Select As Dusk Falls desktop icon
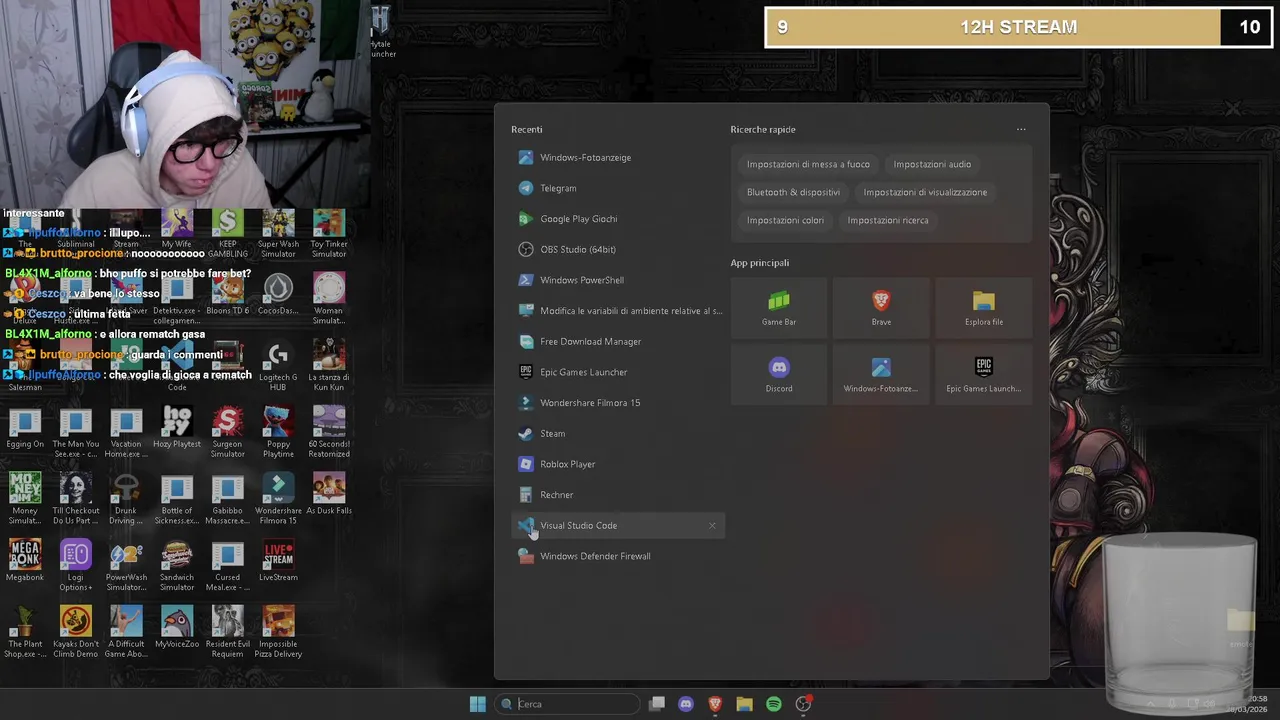The height and width of the screenshot is (720, 1280). pos(329,494)
